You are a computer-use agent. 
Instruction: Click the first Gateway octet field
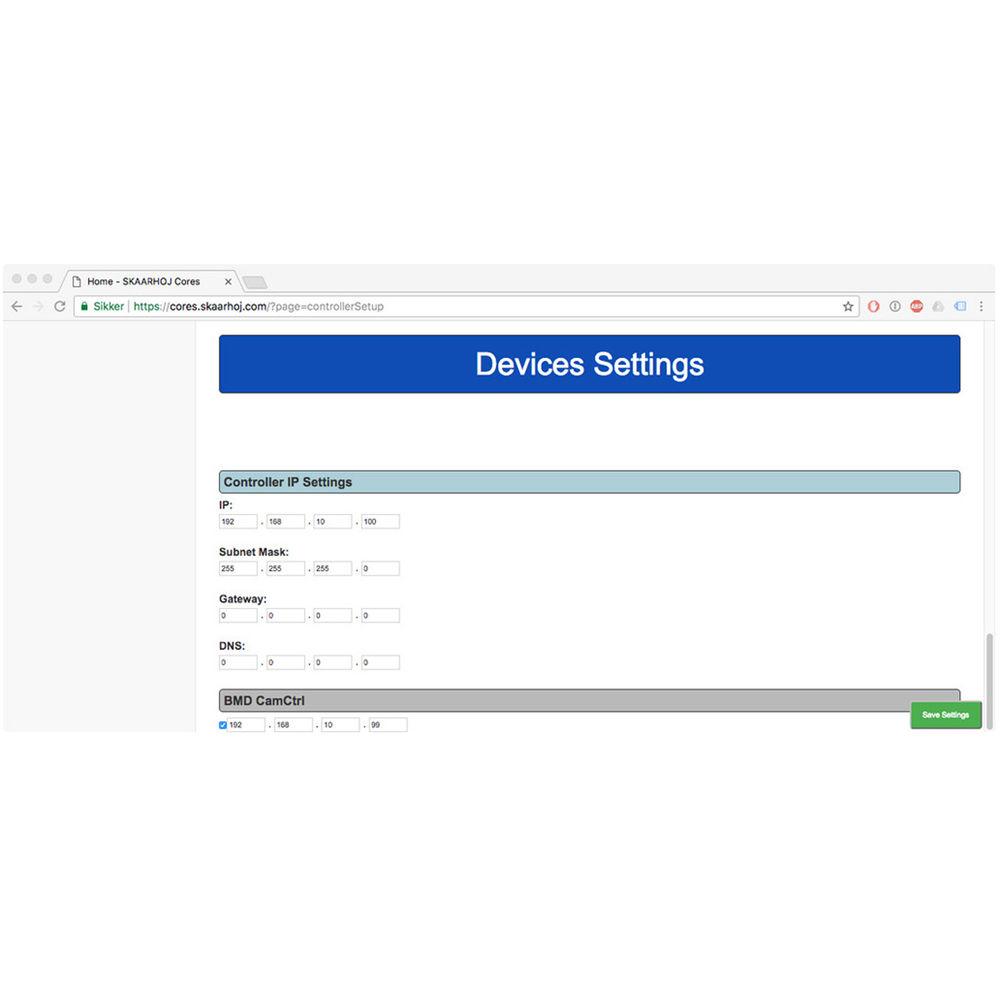pos(238,615)
